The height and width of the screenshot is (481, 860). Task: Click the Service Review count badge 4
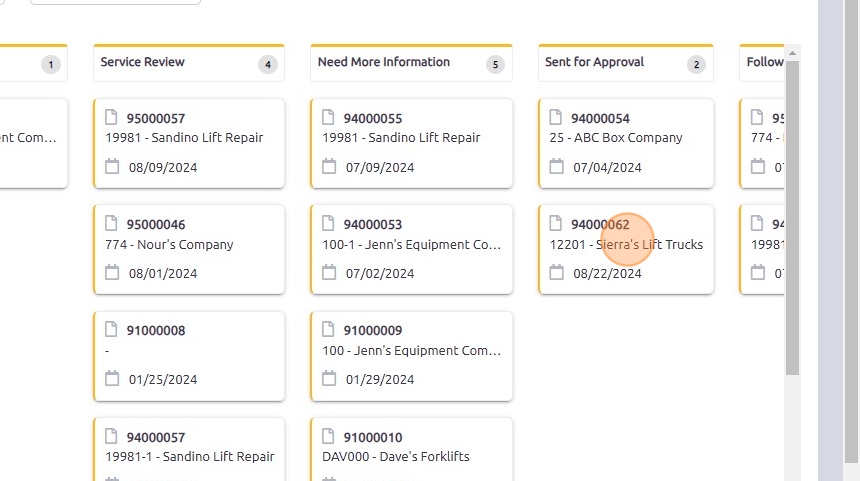267,65
